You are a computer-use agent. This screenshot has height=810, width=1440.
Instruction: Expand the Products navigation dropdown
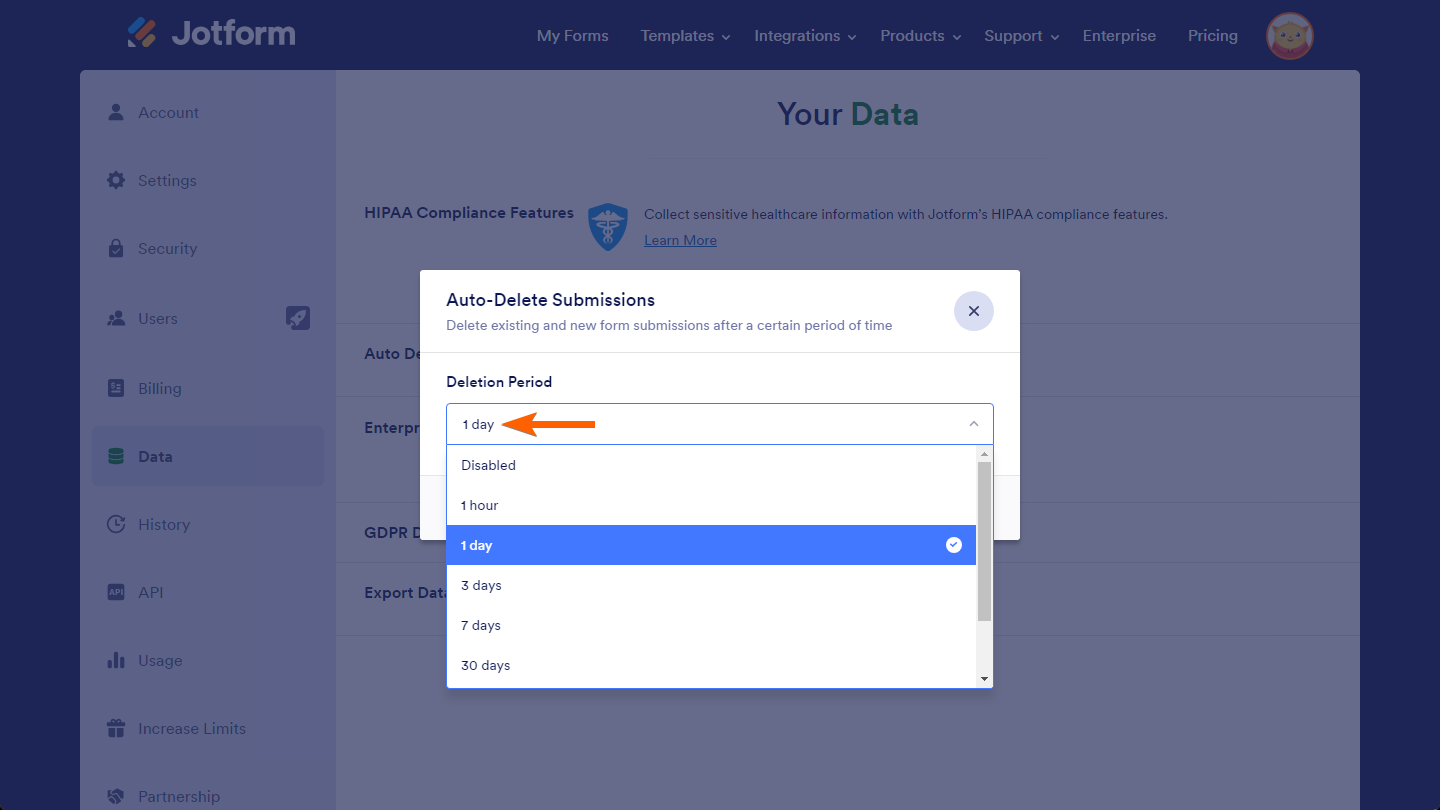click(920, 36)
